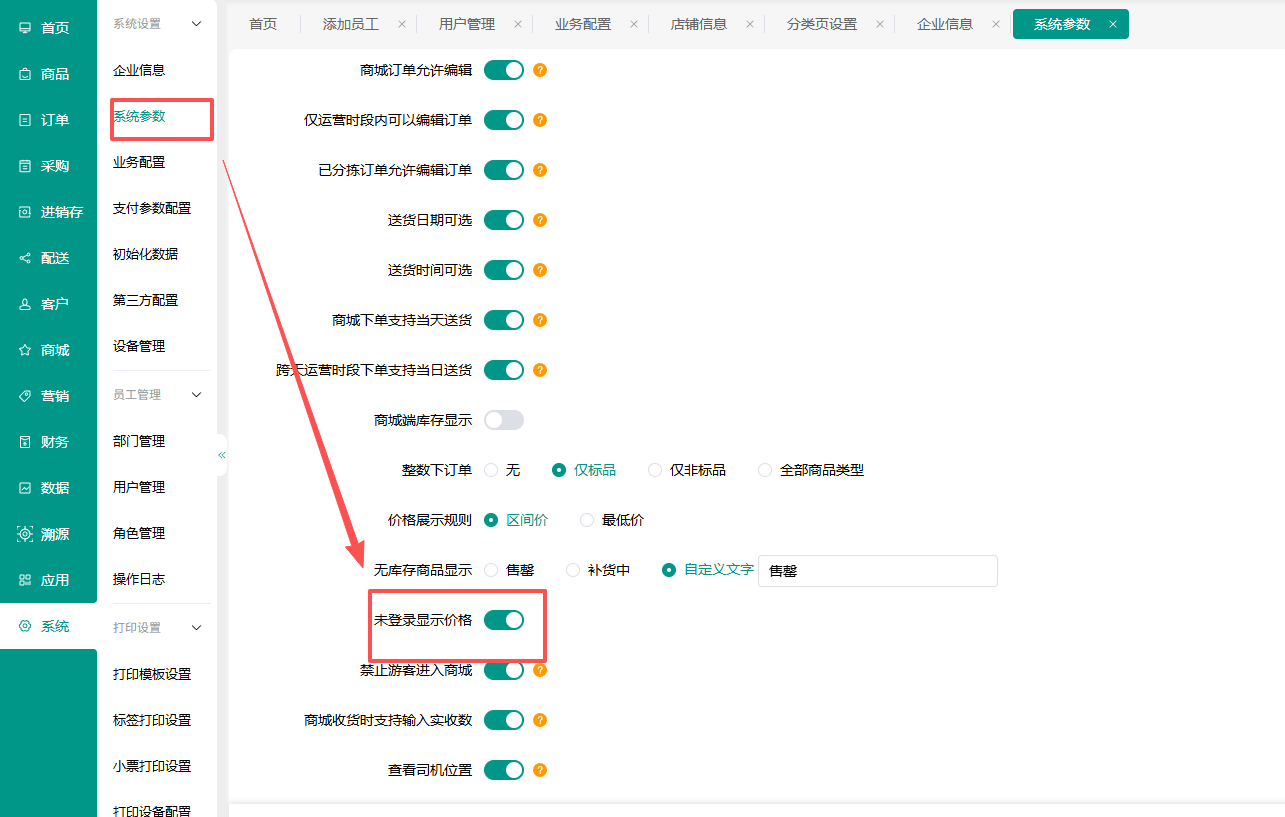The image size is (1285, 817).
Task: Open the 首页 home icon in sidebar
Action: pyautogui.click(x=25, y=28)
